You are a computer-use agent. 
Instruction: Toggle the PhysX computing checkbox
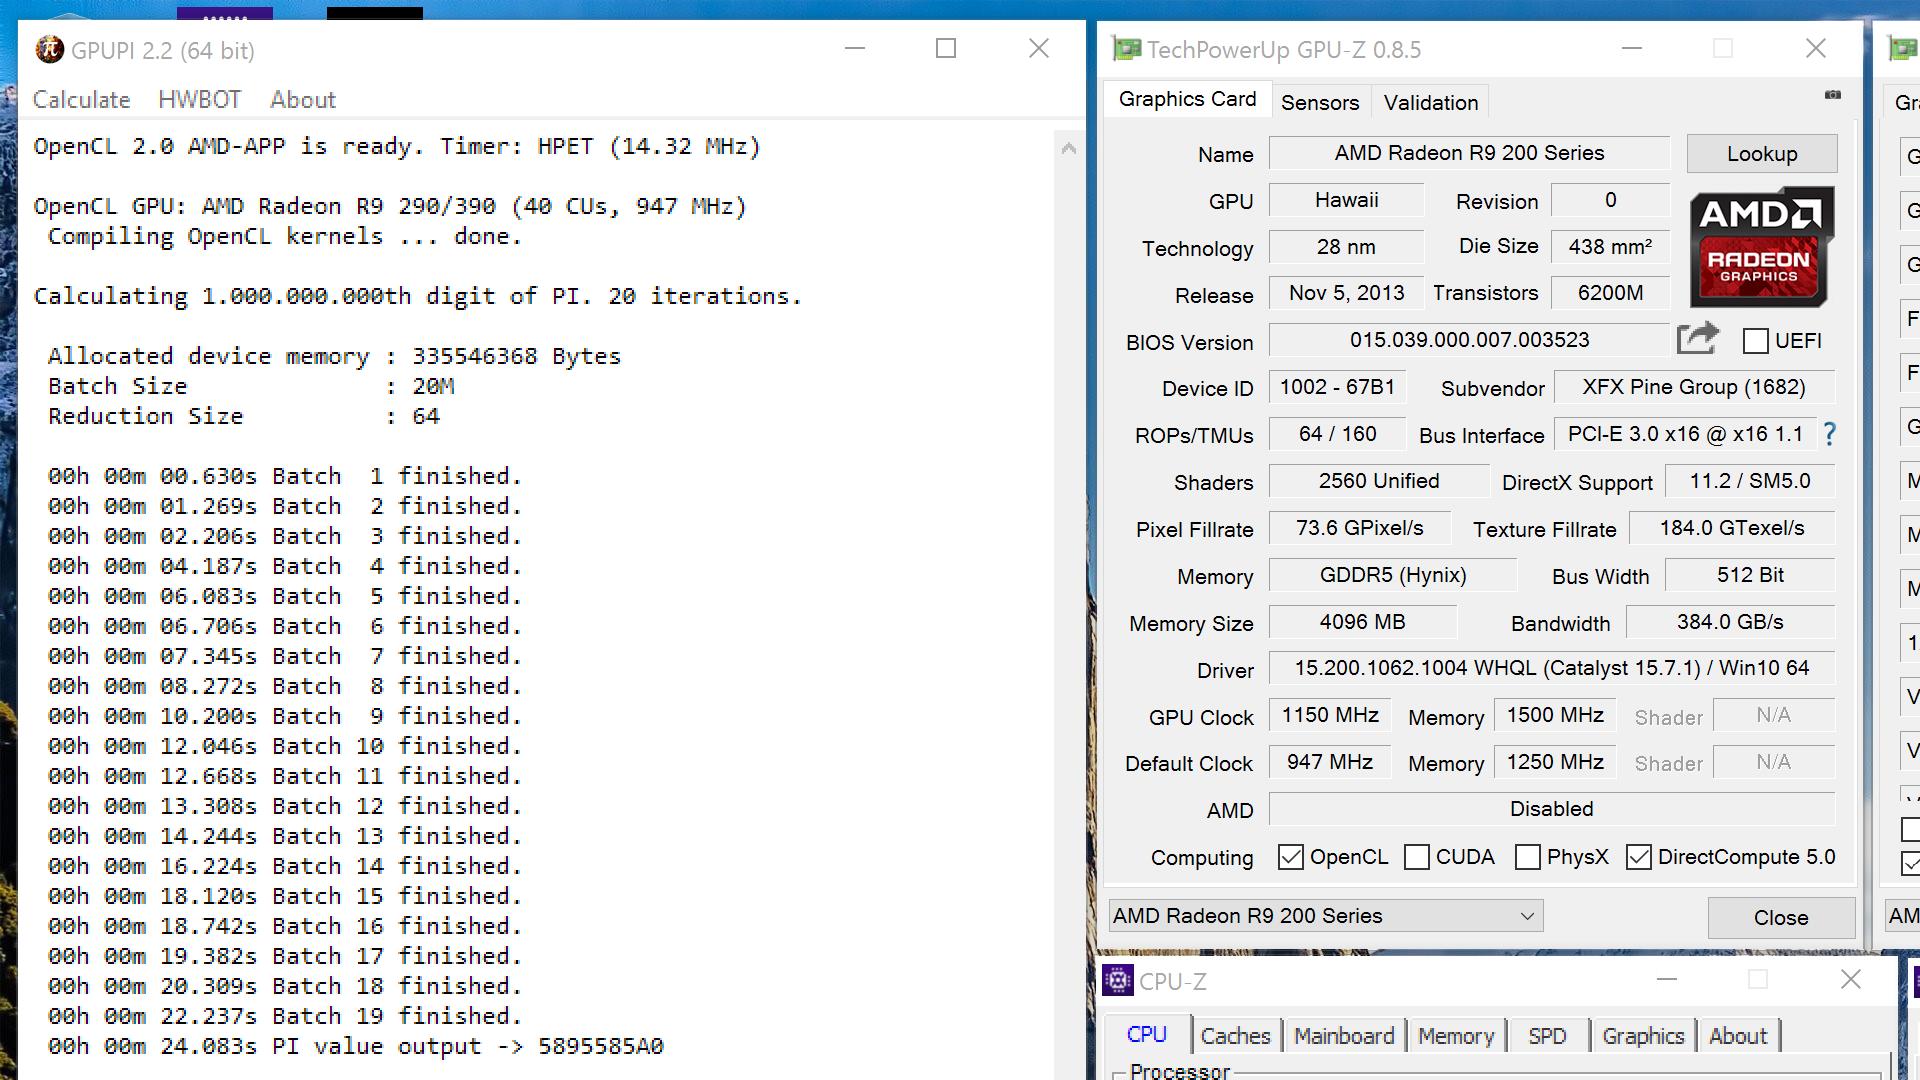coord(1527,857)
